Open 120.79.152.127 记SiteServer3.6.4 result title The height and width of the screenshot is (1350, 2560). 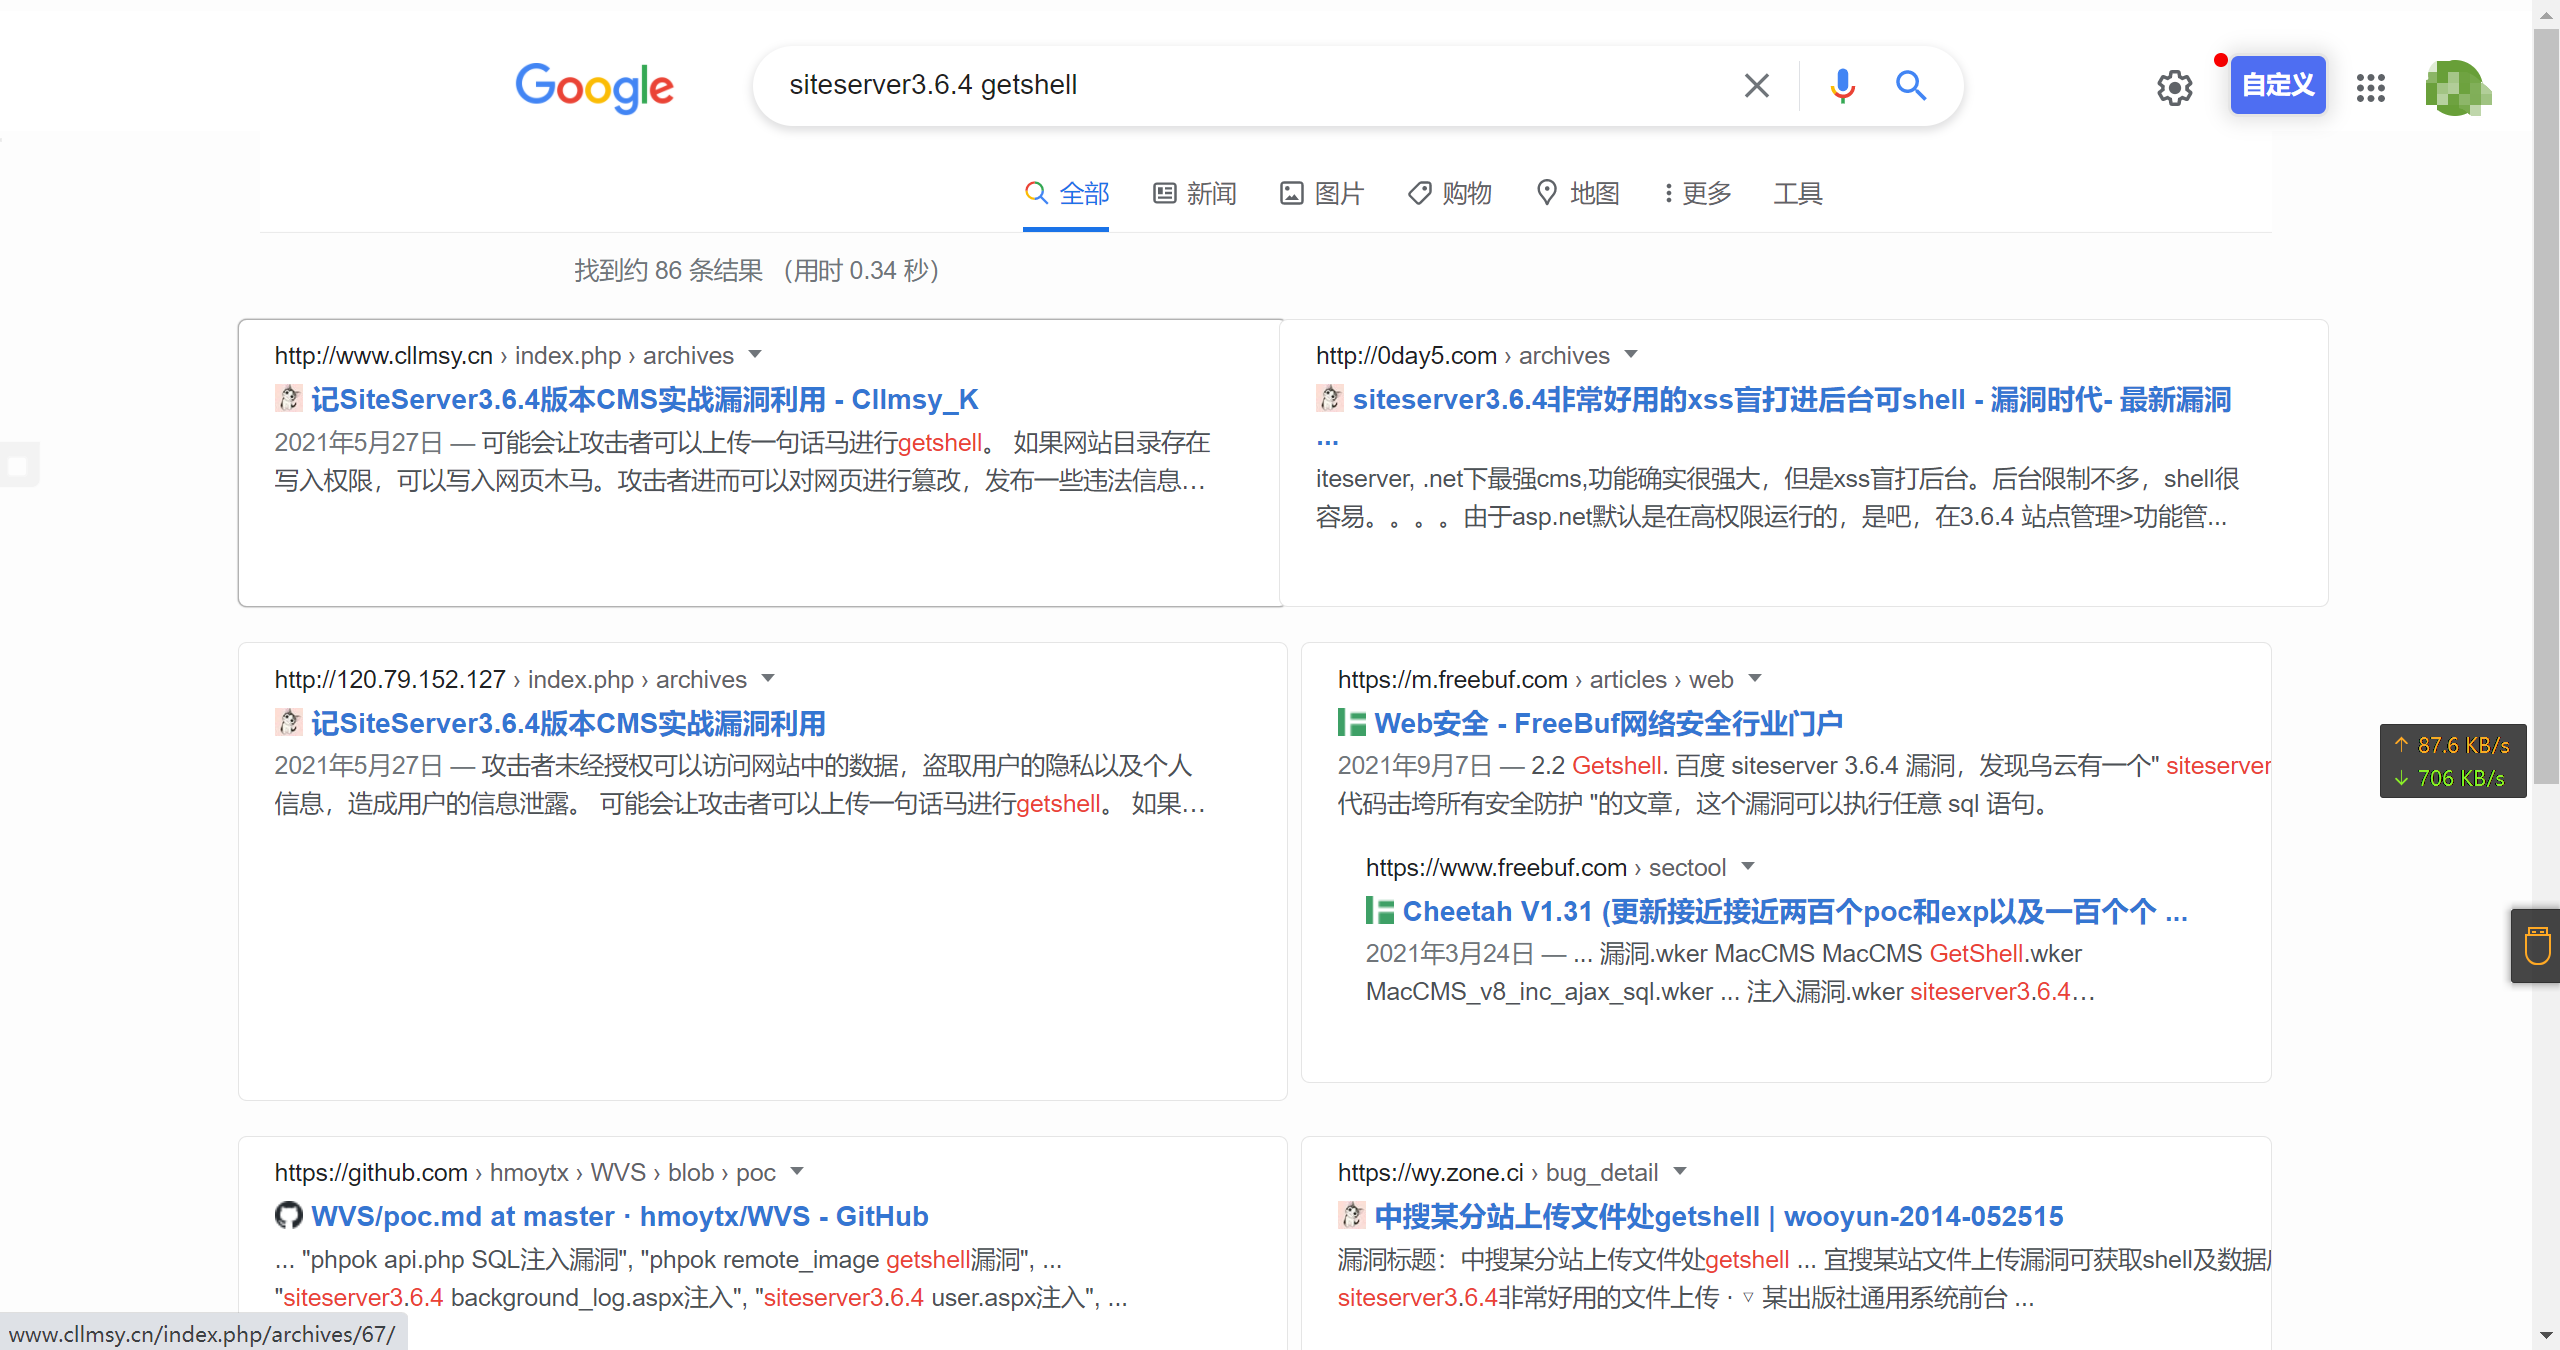tap(568, 723)
